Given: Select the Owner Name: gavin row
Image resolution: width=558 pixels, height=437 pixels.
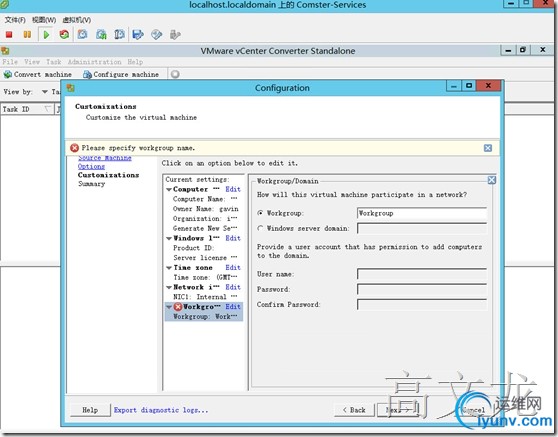Looking at the screenshot, I should (206, 209).
